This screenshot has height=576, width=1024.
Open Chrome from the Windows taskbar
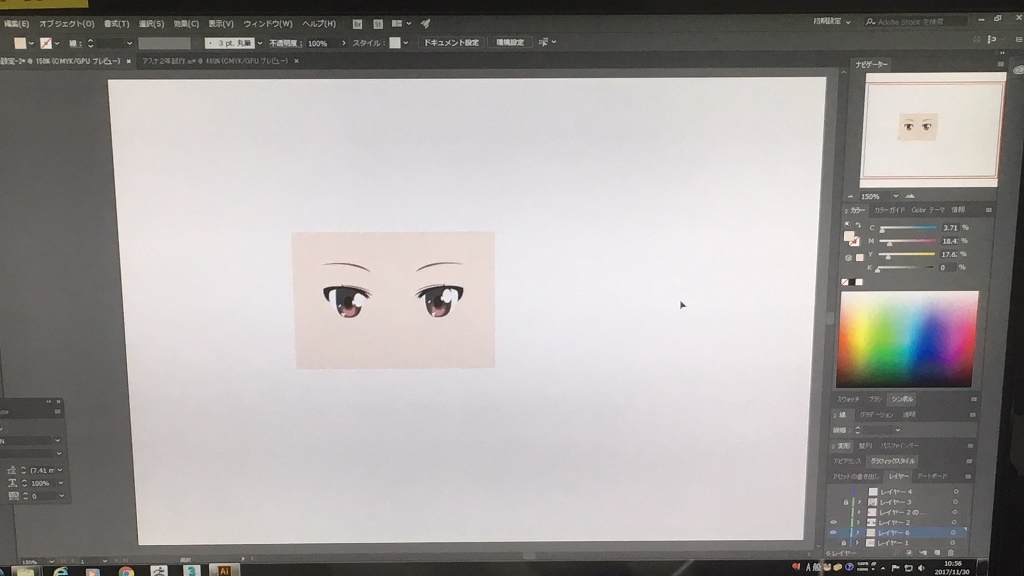pyautogui.click(x=126, y=572)
